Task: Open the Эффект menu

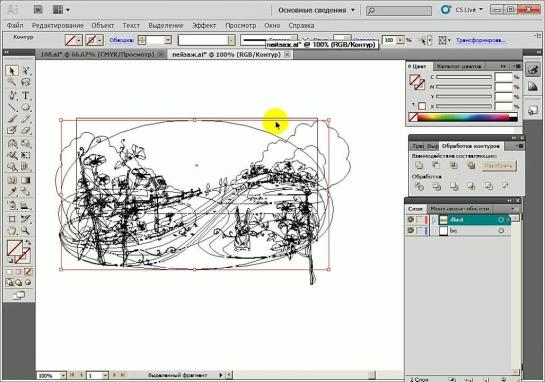Action: 204,25
